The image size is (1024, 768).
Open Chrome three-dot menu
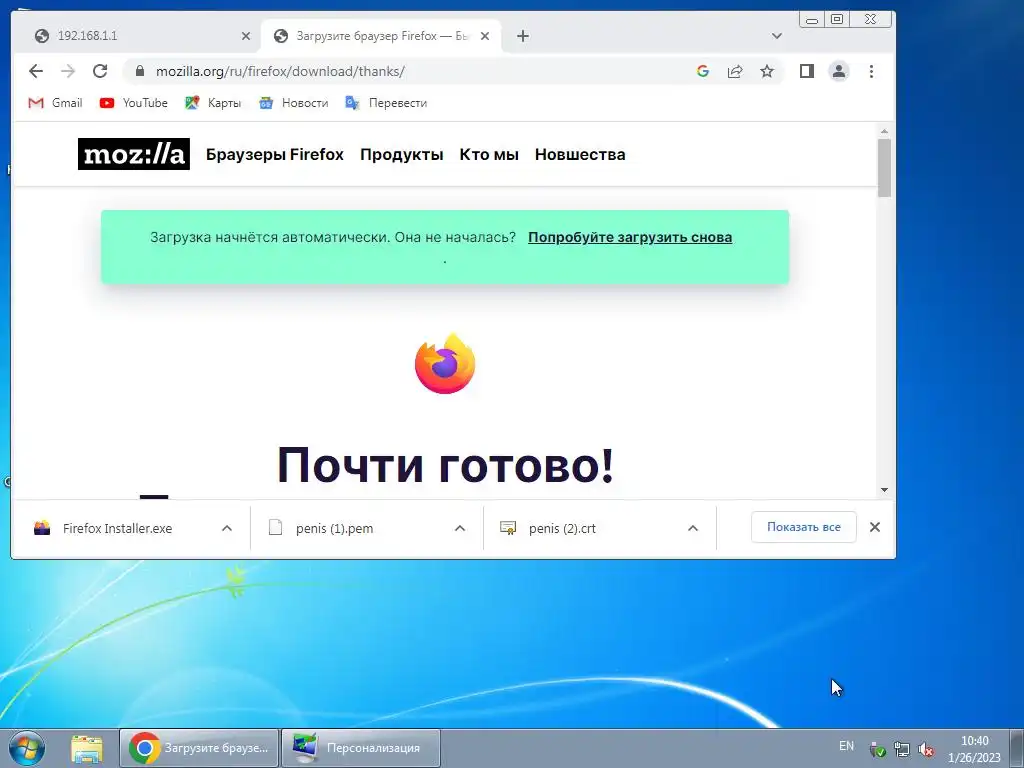click(871, 71)
